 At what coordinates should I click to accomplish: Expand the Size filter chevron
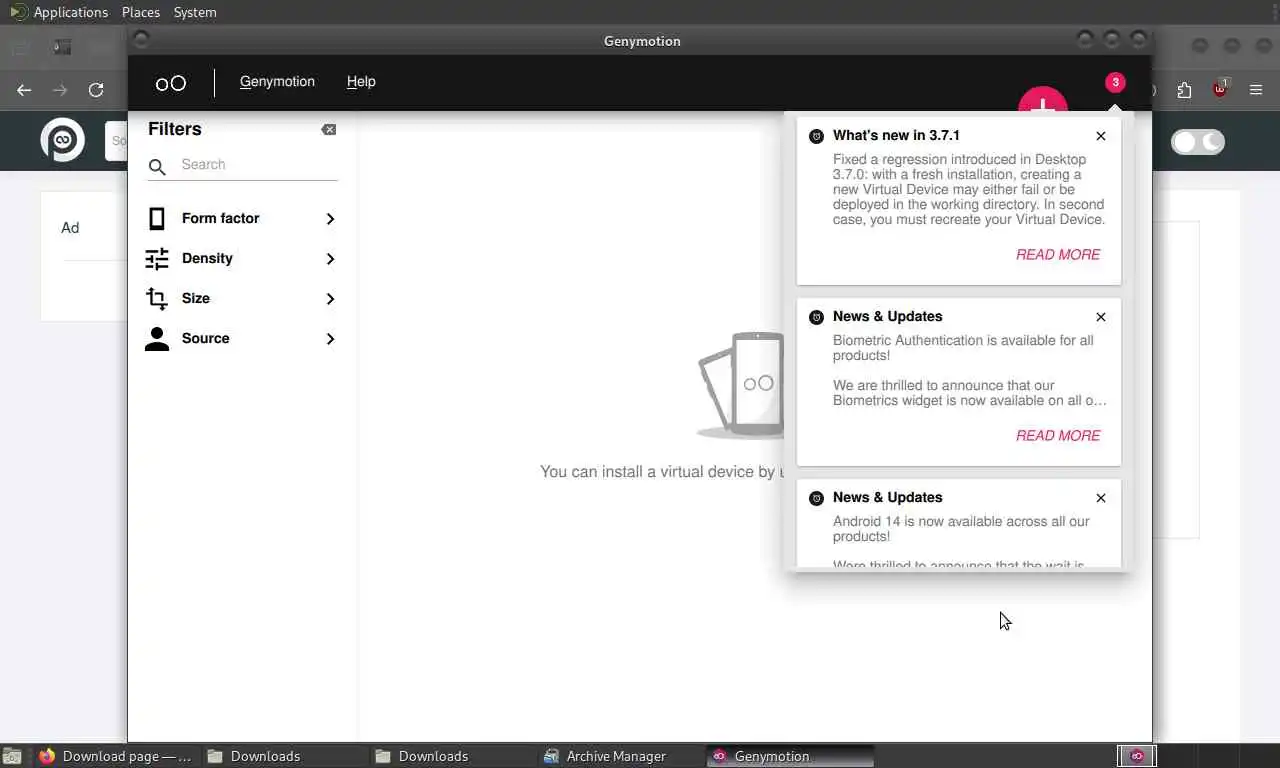330,299
